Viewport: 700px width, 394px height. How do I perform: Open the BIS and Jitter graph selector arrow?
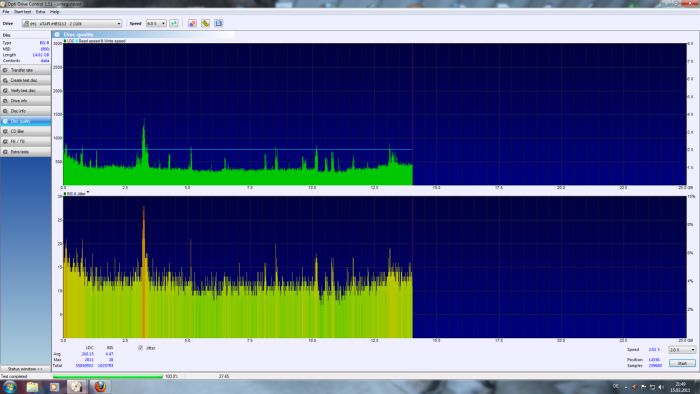coord(88,193)
